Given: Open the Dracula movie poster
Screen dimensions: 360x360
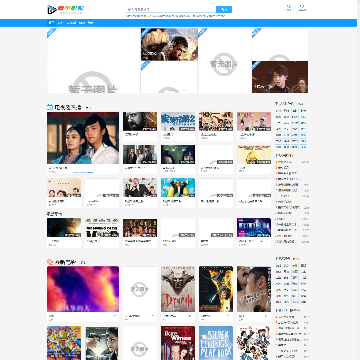Looking at the screenshot, I should tap(178, 289).
